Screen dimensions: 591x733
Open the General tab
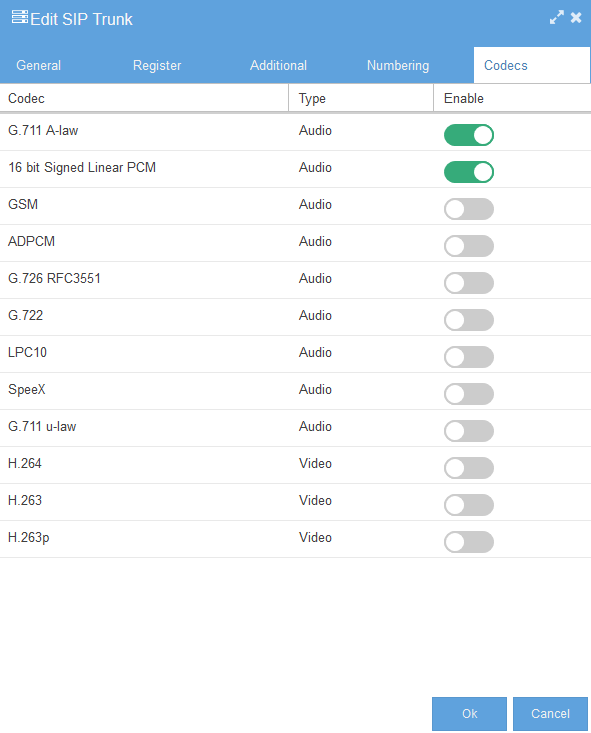point(38,65)
